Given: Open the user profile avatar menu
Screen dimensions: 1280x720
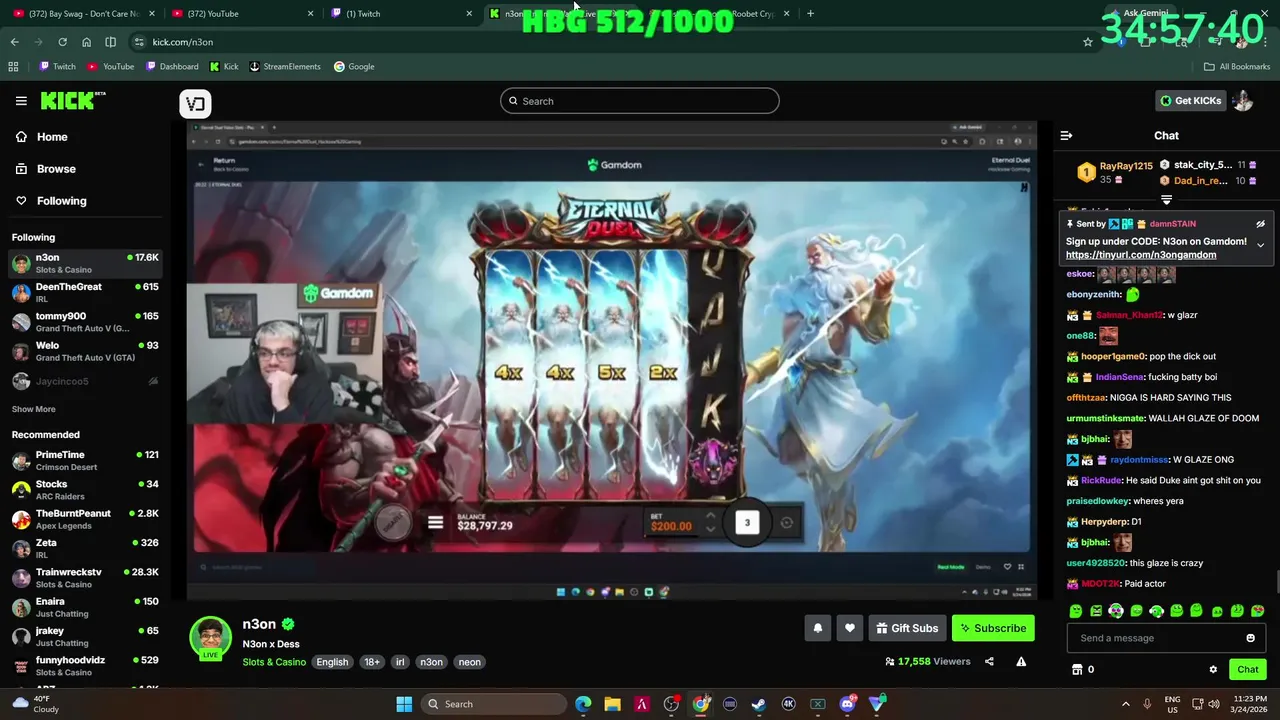Looking at the screenshot, I should click(x=1243, y=100).
